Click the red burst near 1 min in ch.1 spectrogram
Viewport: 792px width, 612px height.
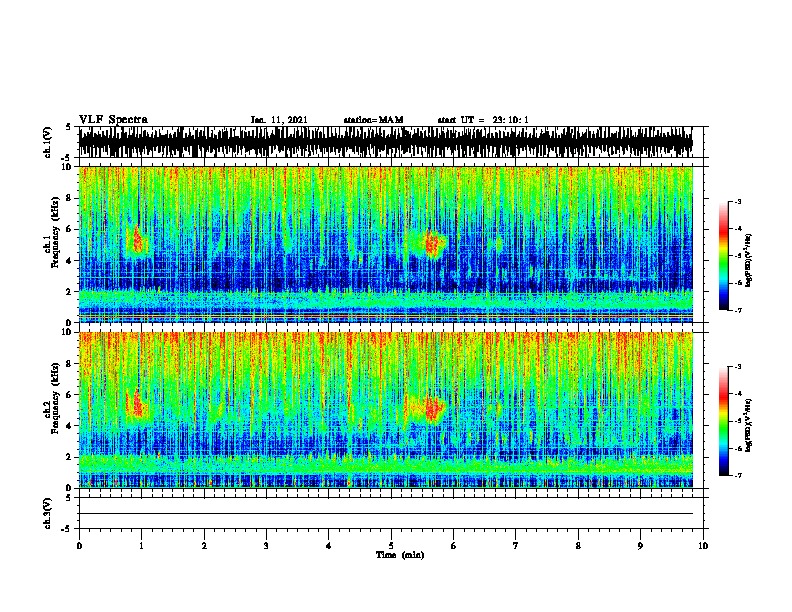pyautogui.click(x=137, y=241)
